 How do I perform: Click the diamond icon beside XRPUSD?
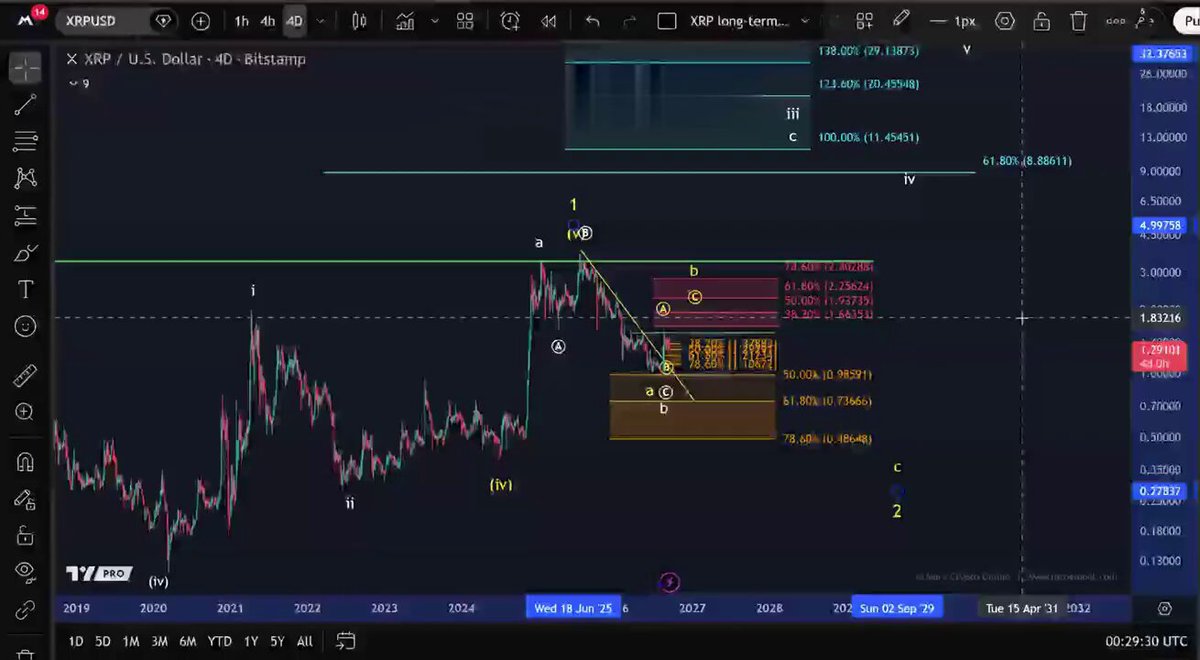click(x=164, y=21)
